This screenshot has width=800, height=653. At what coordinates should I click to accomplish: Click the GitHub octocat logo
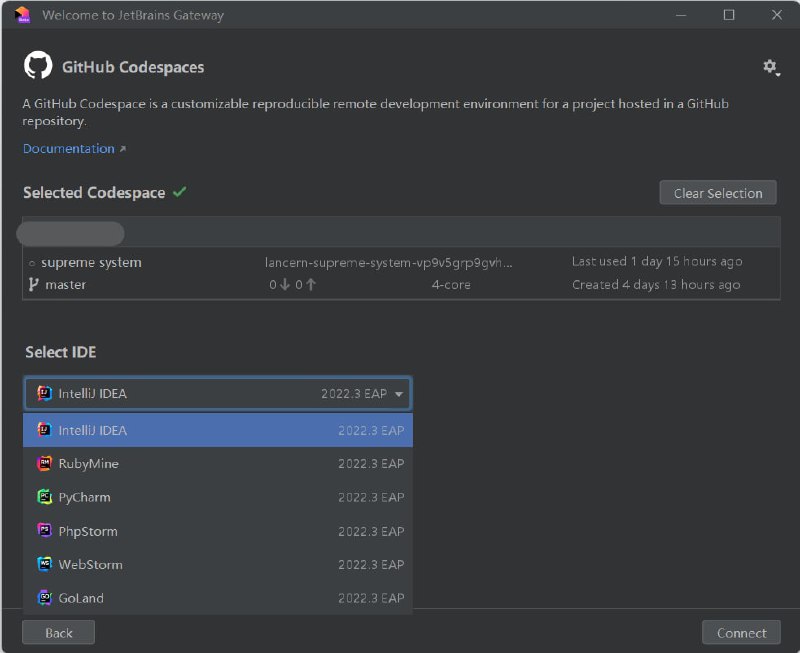(38, 65)
